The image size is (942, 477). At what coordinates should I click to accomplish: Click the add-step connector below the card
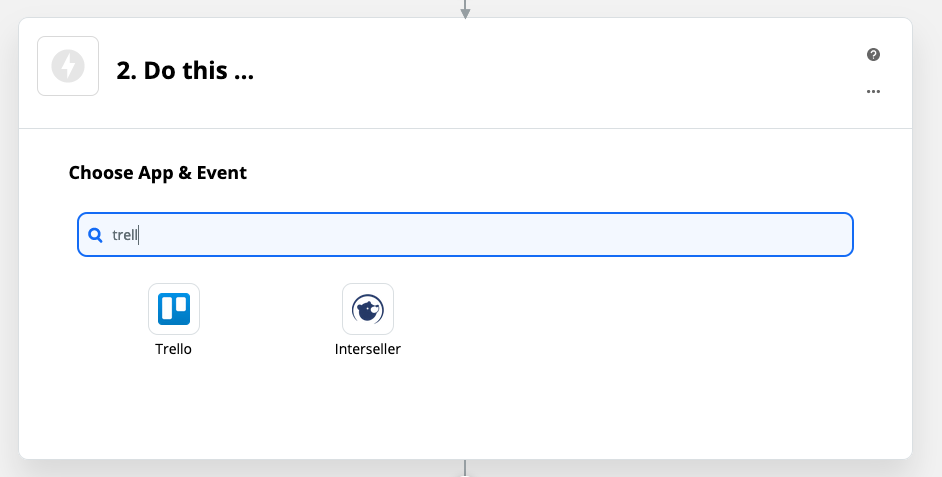tap(464, 469)
